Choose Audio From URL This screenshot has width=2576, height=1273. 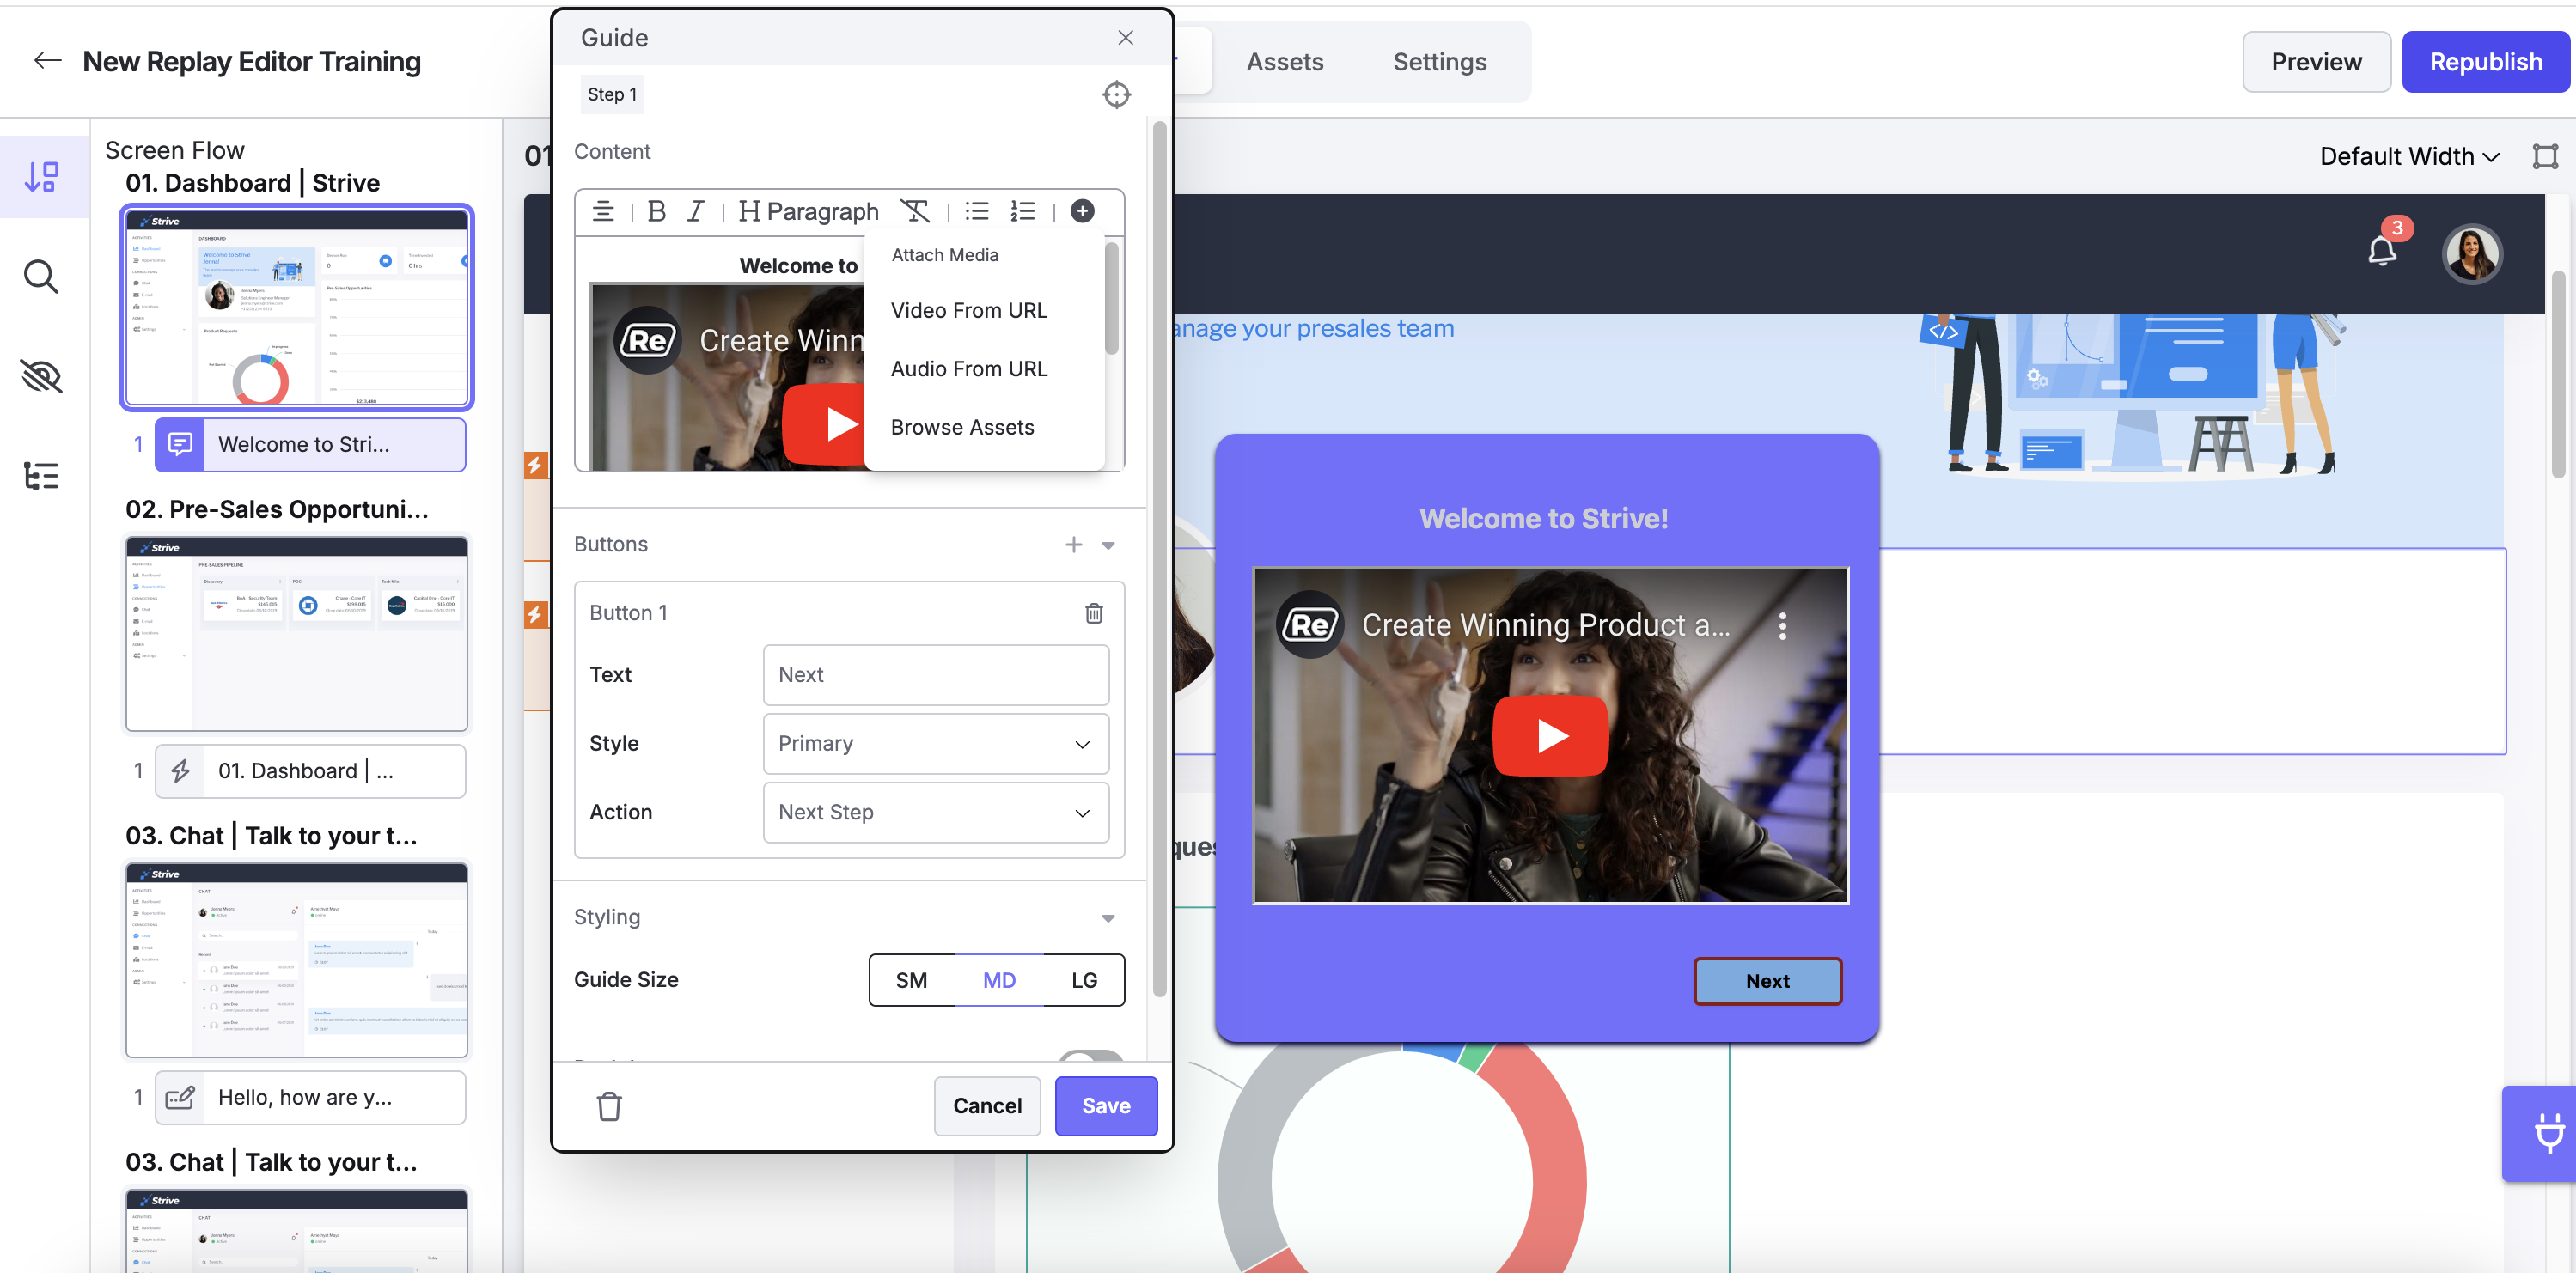coord(968,369)
